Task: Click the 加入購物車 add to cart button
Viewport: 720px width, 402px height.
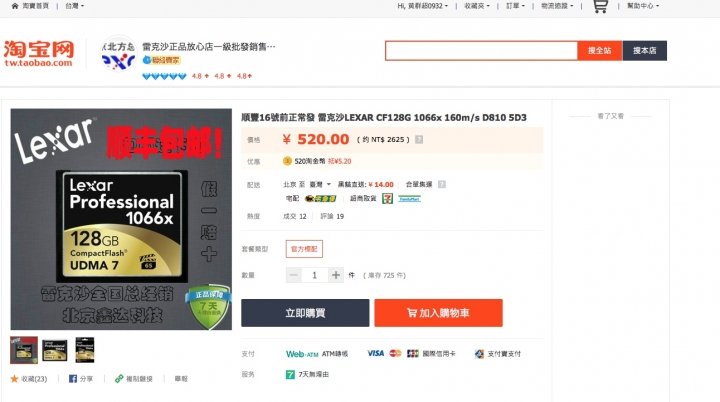Action: pyautogui.click(x=439, y=313)
